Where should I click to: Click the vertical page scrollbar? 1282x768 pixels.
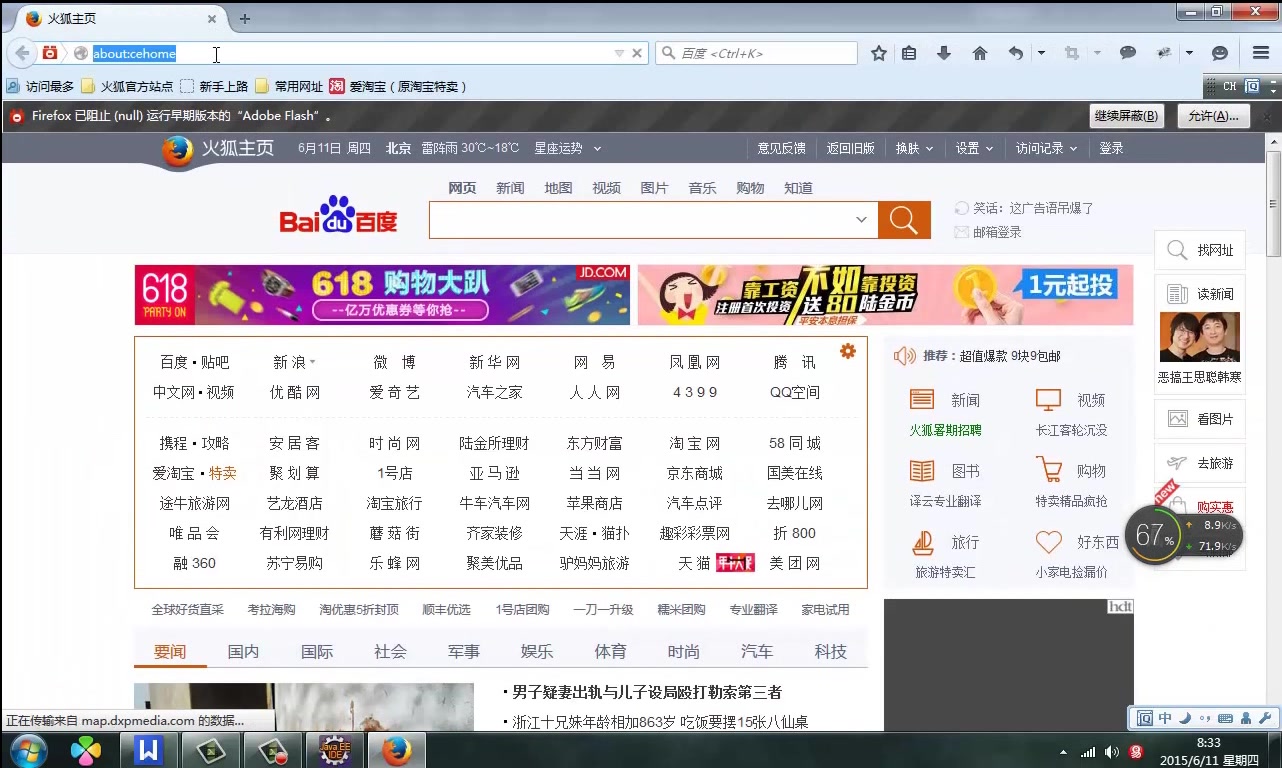pyautogui.click(x=1273, y=205)
